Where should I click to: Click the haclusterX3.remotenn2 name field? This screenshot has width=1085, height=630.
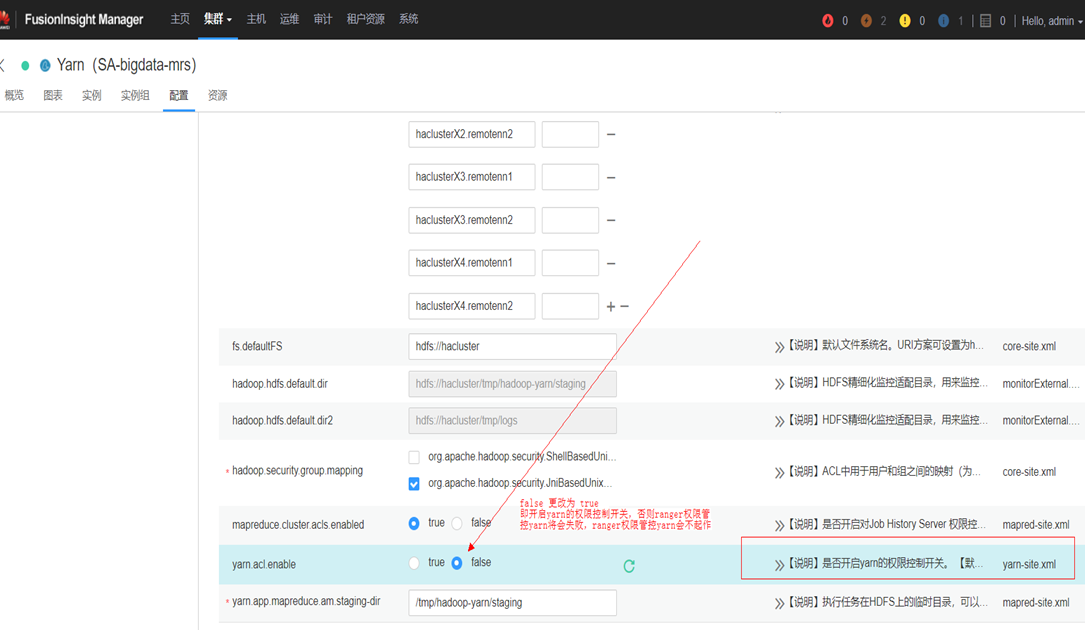(x=471, y=220)
